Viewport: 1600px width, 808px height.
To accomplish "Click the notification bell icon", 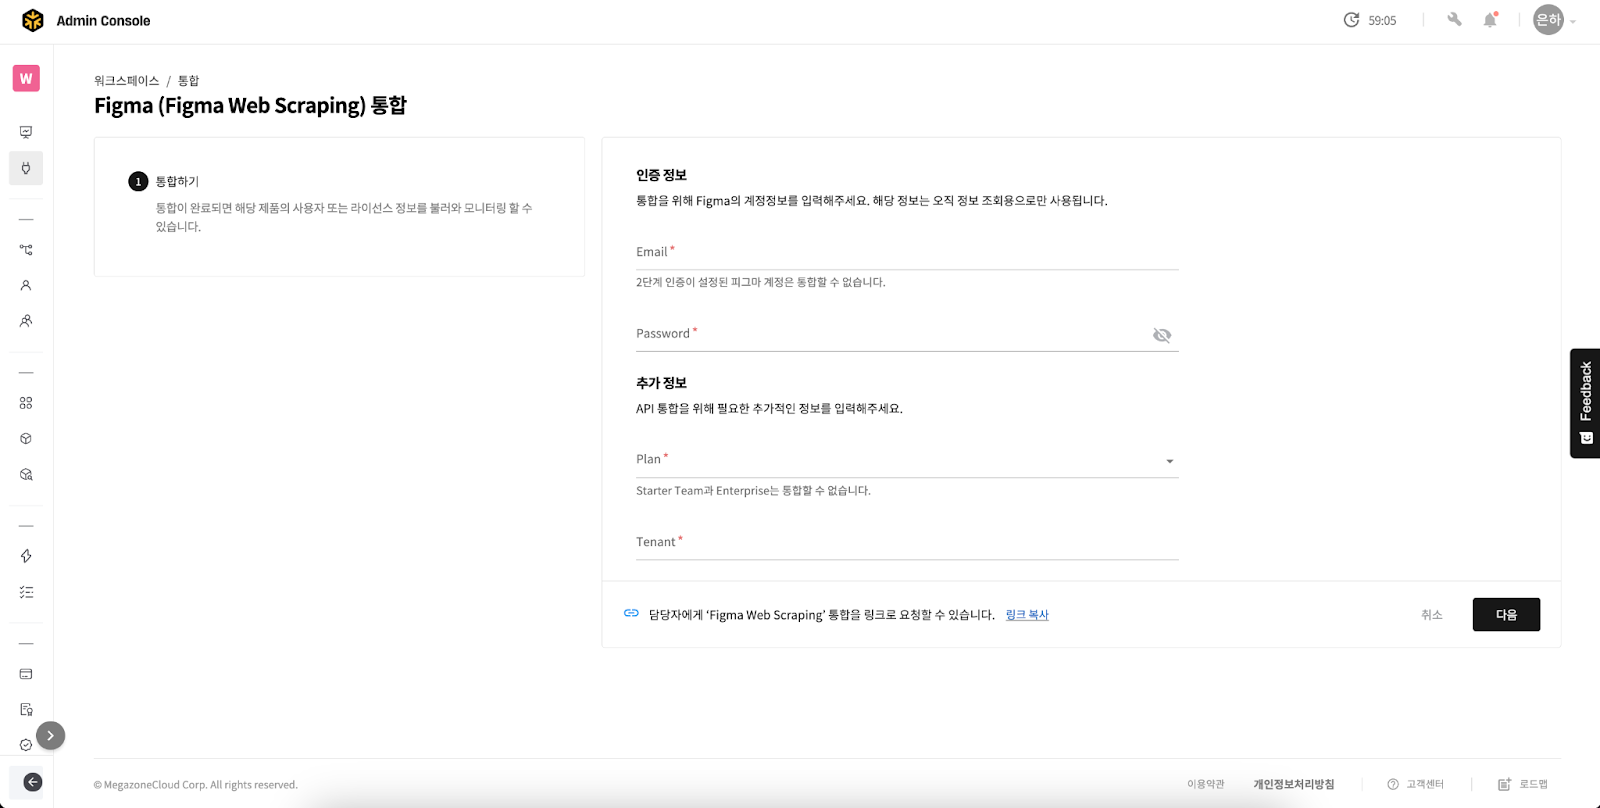I will point(1490,20).
